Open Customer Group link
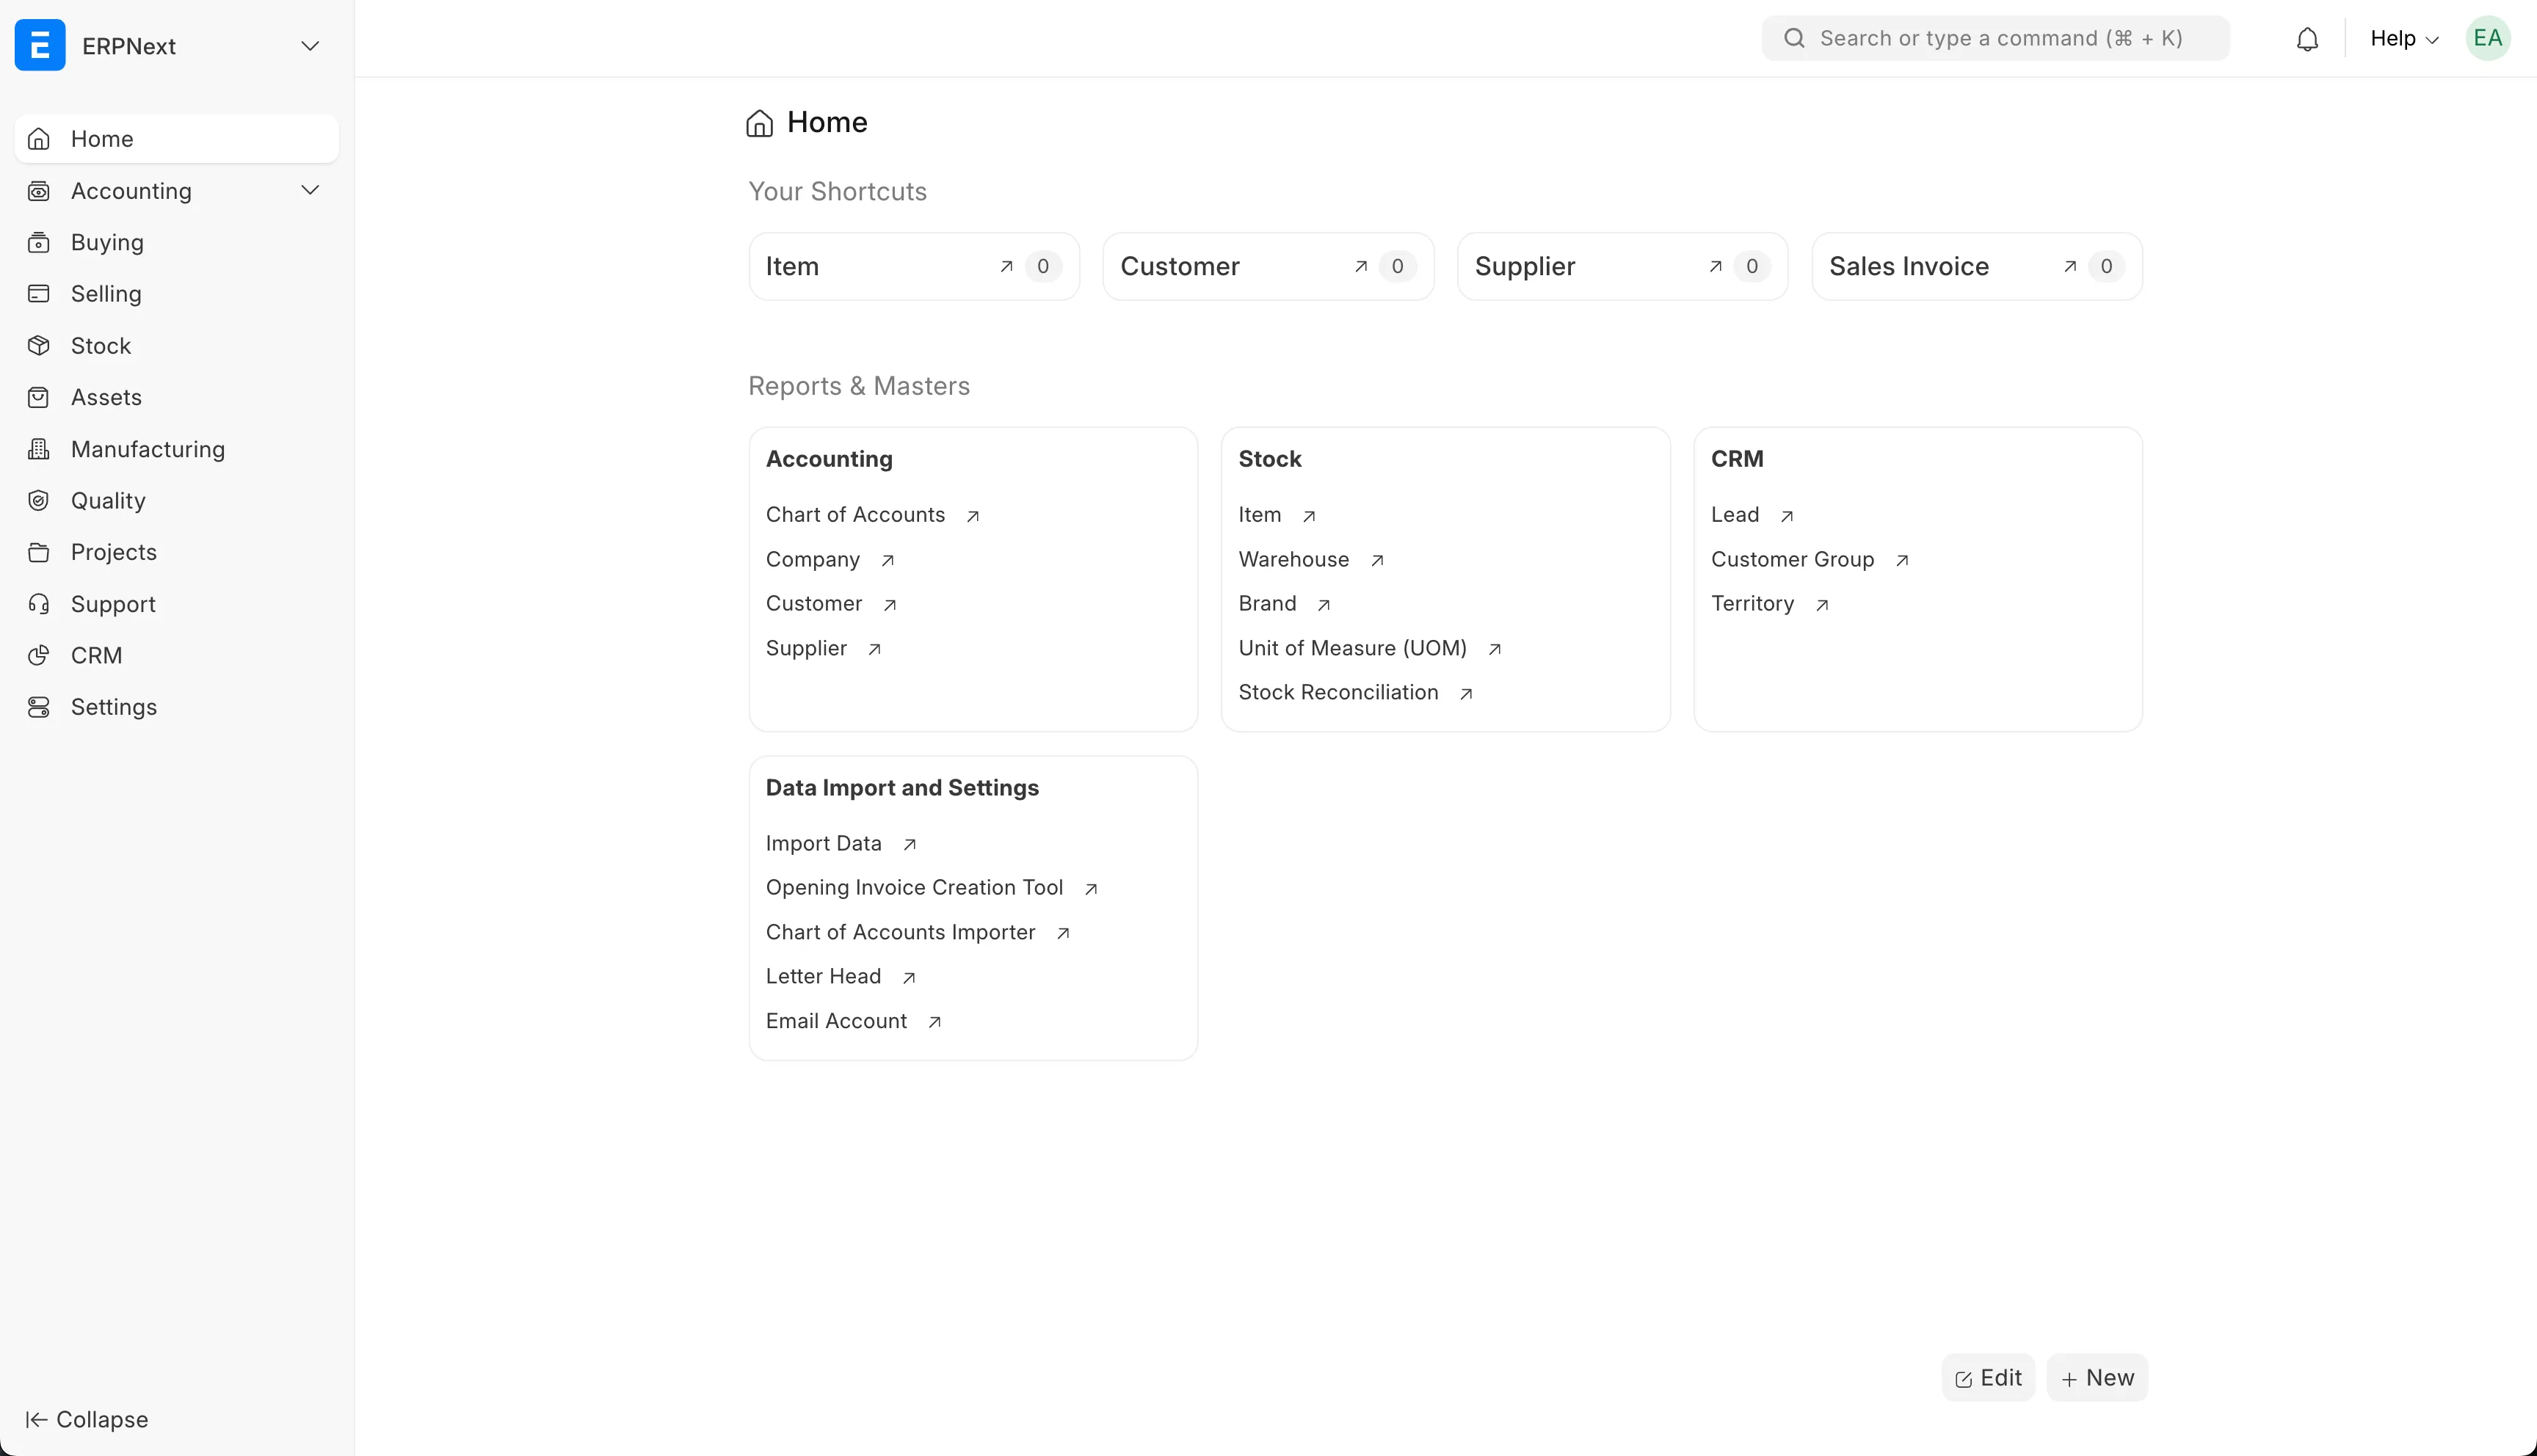The image size is (2537, 1456). 1793,560
